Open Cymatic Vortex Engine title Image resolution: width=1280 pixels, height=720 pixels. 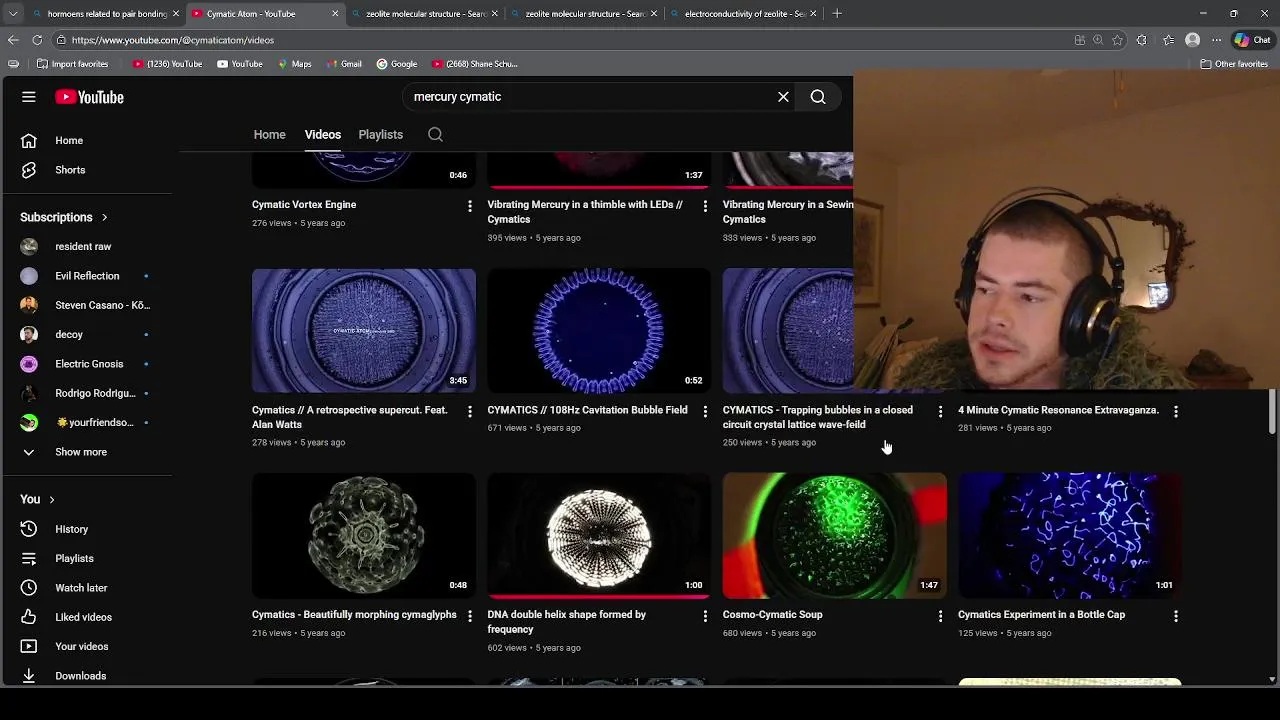click(x=304, y=204)
